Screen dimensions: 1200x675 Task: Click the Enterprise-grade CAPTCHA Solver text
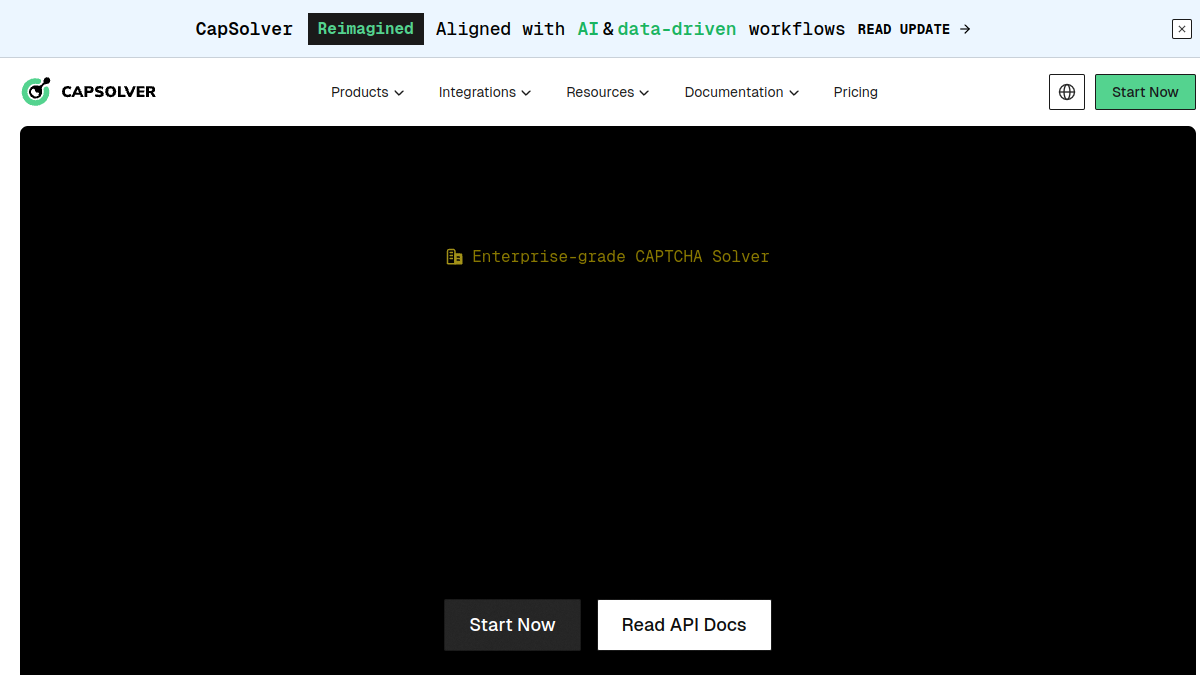pyautogui.click(x=621, y=257)
